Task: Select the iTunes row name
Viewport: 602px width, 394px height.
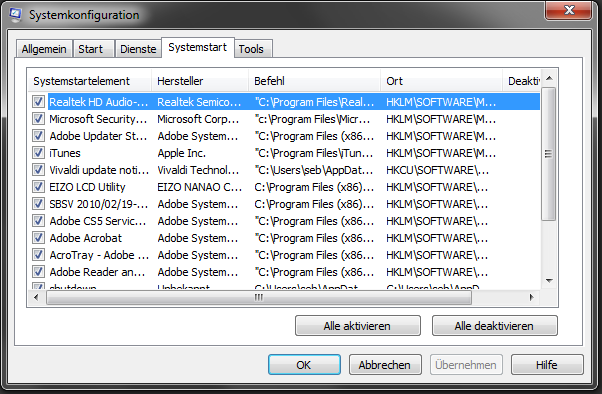Action: coord(65,153)
